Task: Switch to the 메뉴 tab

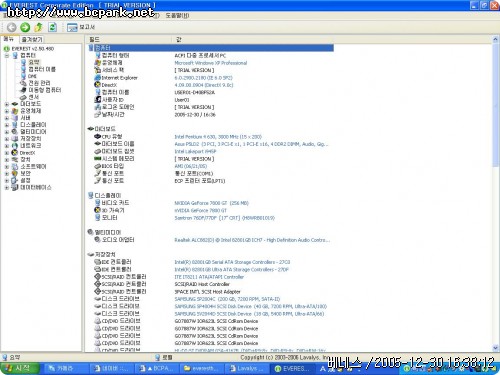Action: pos(9,39)
